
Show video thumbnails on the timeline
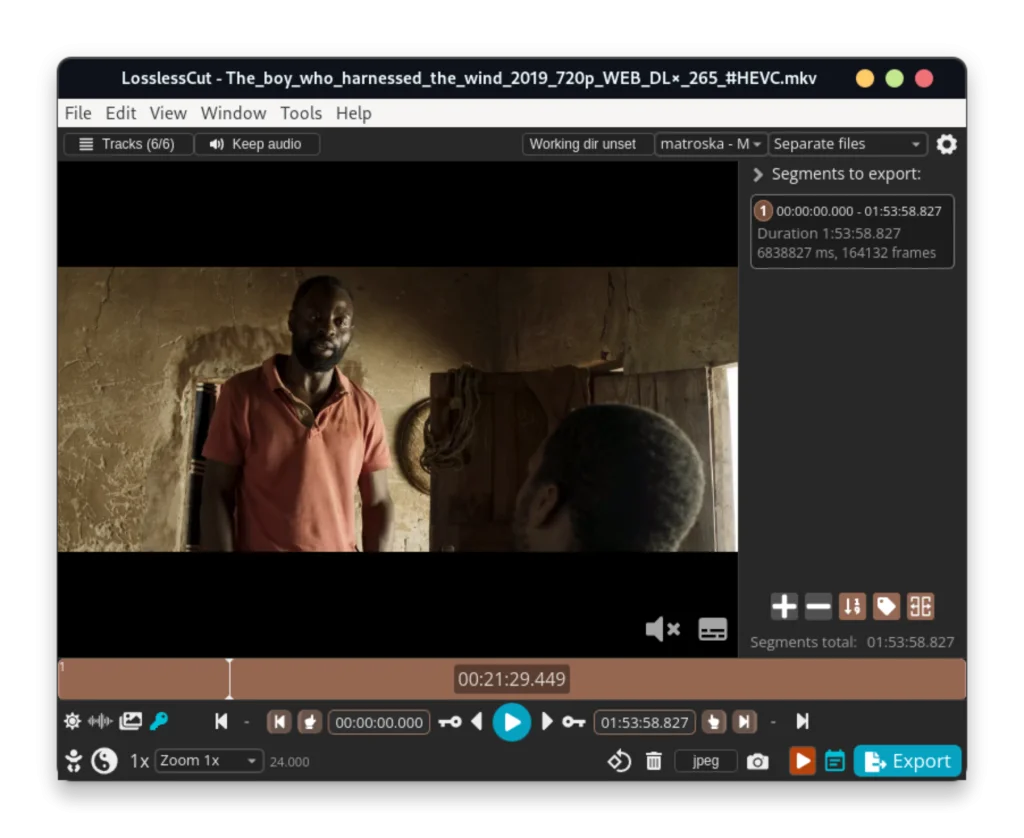pos(130,721)
